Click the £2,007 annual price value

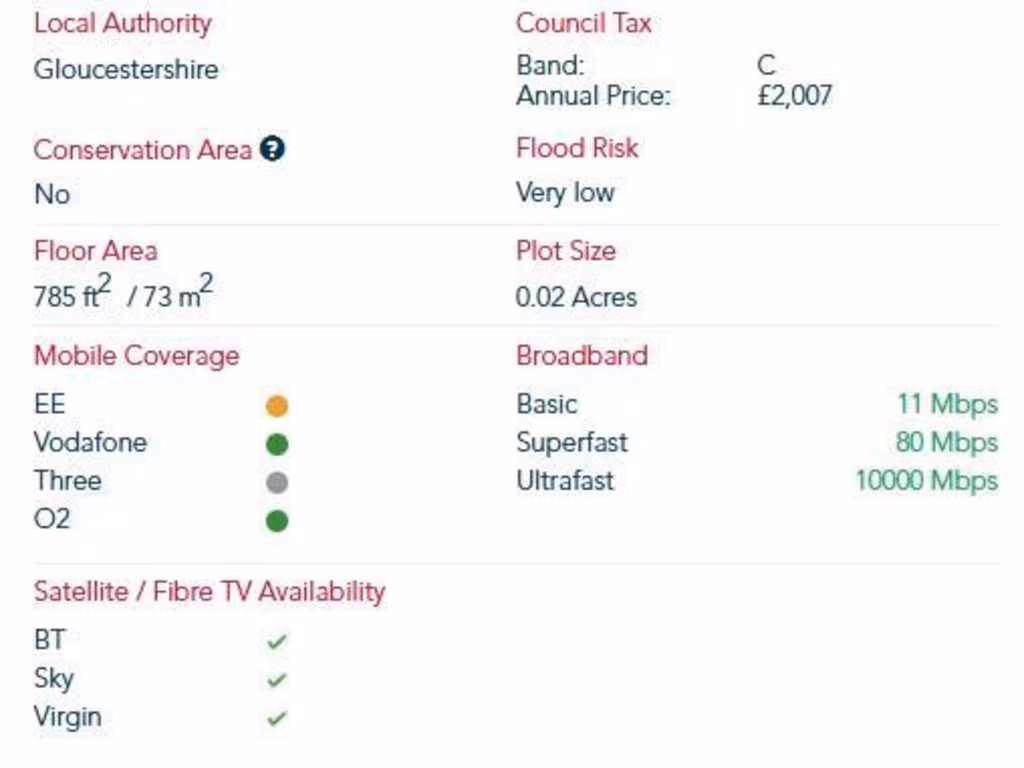click(x=794, y=97)
